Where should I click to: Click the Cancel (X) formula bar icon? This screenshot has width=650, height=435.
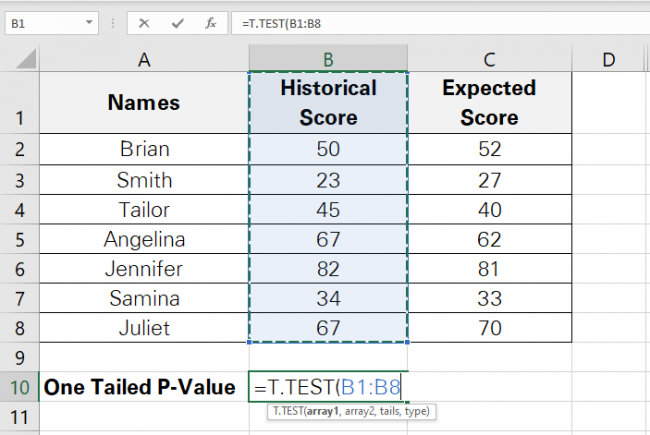146,21
